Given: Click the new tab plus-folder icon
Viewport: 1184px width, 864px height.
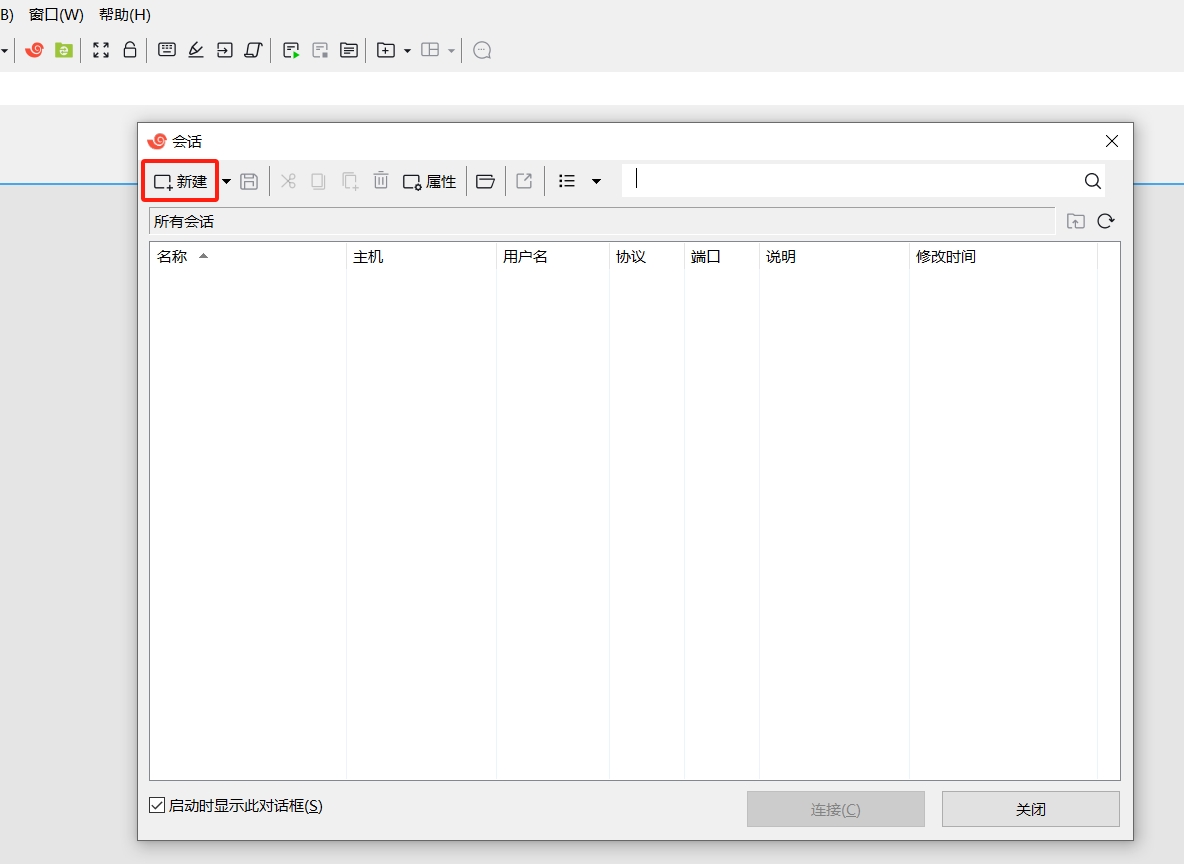Looking at the screenshot, I should pos(386,51).
